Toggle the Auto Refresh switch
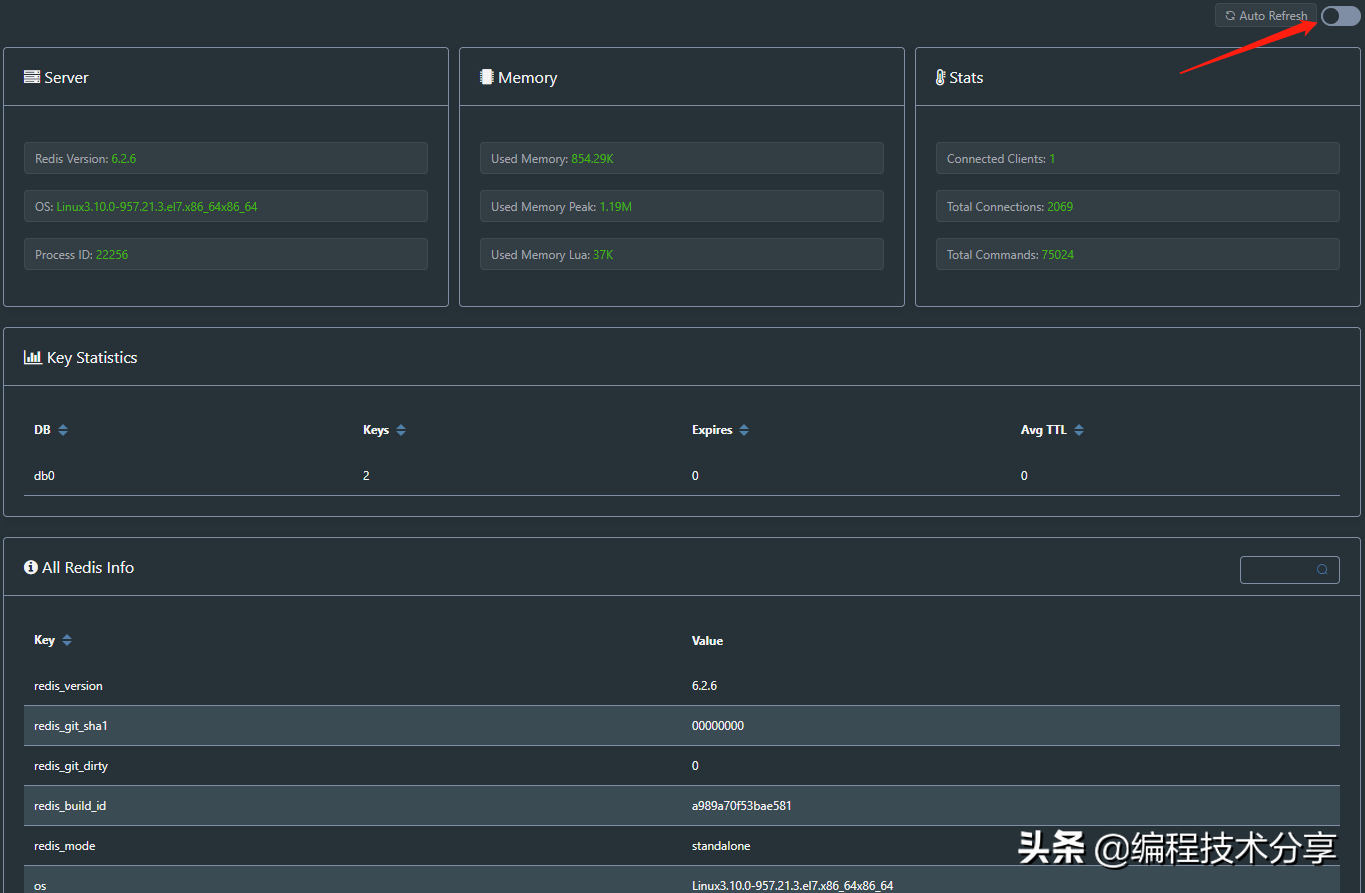Image resolution: width=1365 pixels, height=893 pixels. pyautogui.click(x=1340, y=16)
